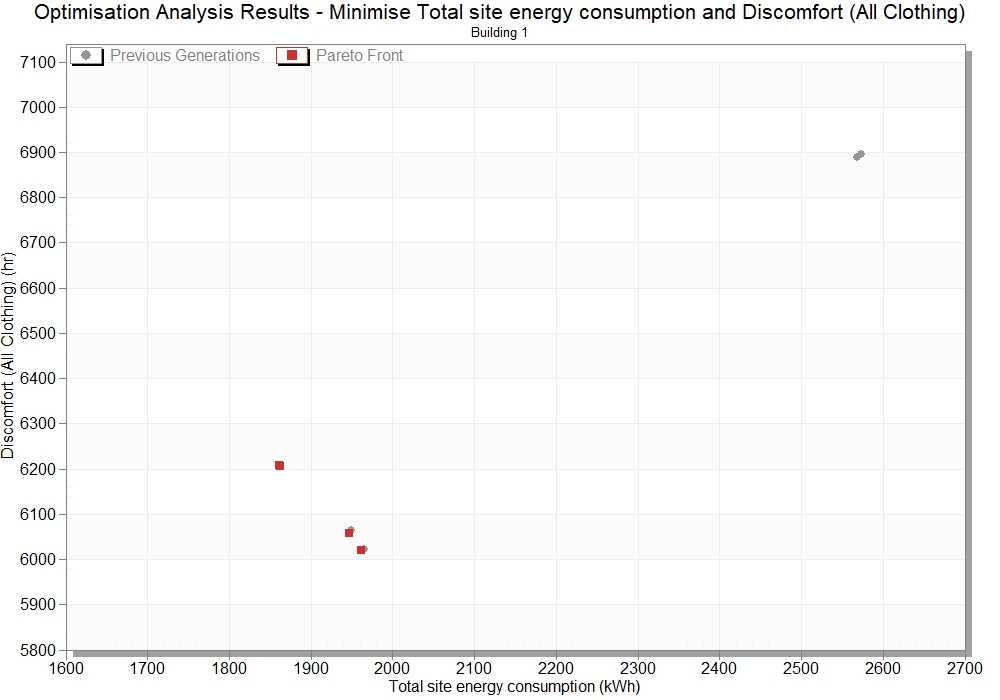Viewport: 1000px width, 700px height.
Task: Click the 2000 x-axis tick label
Action: 392,668
